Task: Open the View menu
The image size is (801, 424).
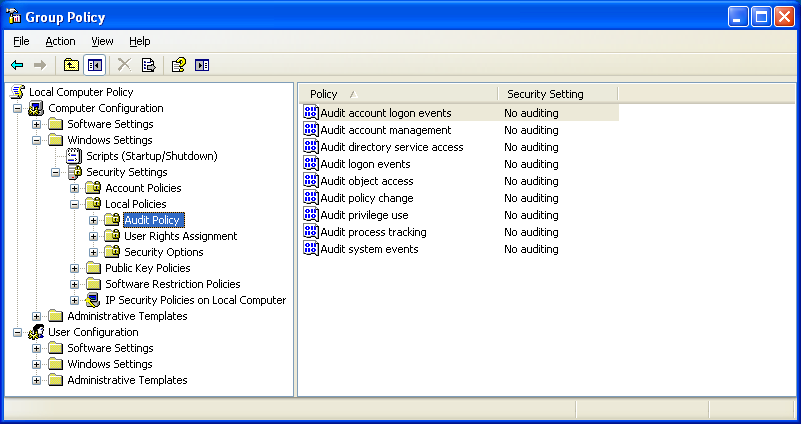Action: coord(102,41)
